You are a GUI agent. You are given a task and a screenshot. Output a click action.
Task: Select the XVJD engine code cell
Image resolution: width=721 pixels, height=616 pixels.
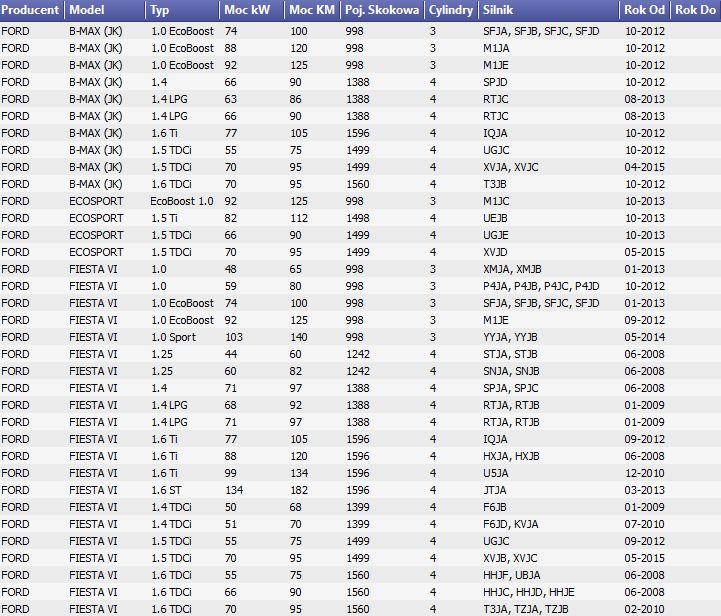tap(495, 252)
